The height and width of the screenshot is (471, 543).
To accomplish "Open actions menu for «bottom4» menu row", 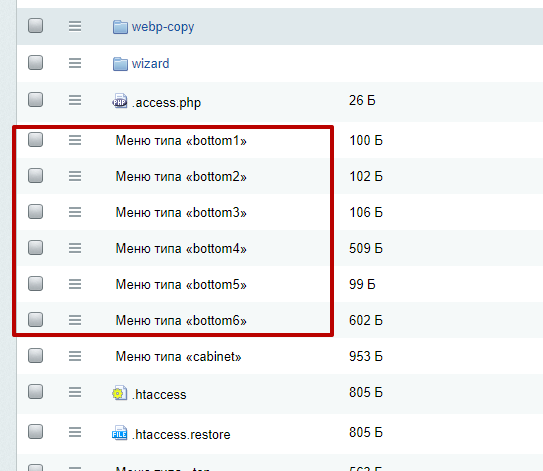I will point(75,248).
